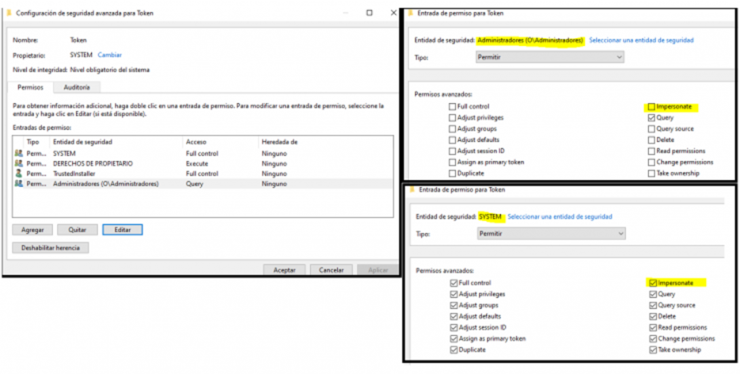Screen dimensions: 740x374
Task: Check Assign as primary token for Administradores
Action: coord(453,162)
